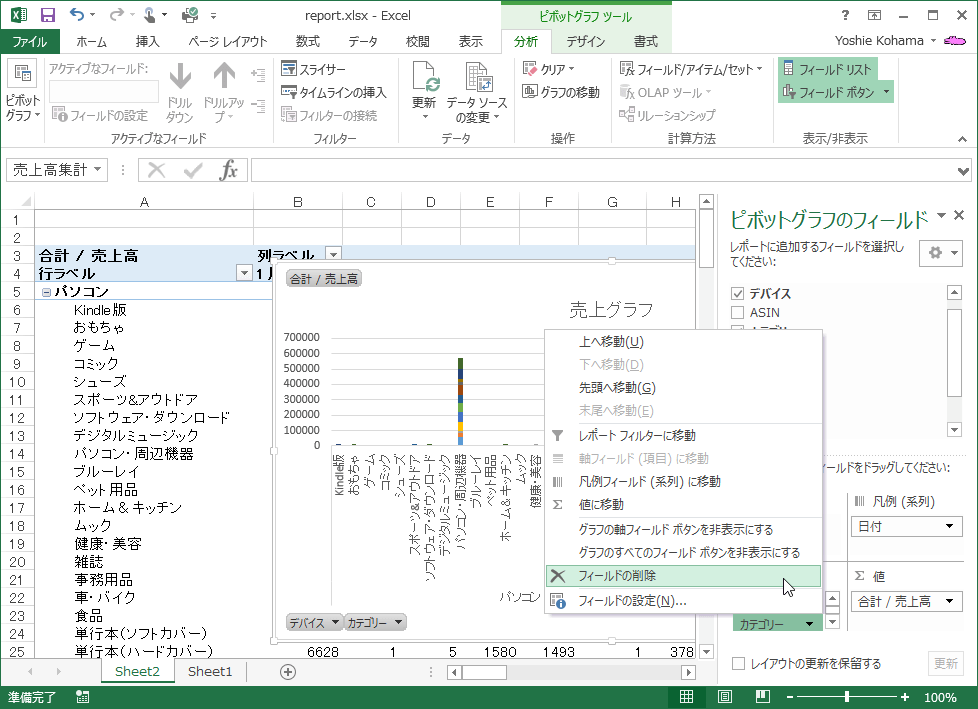Screen dimensions: 978x709
Task: Open the デバイス chart field button
Action: tap(315, 622)
